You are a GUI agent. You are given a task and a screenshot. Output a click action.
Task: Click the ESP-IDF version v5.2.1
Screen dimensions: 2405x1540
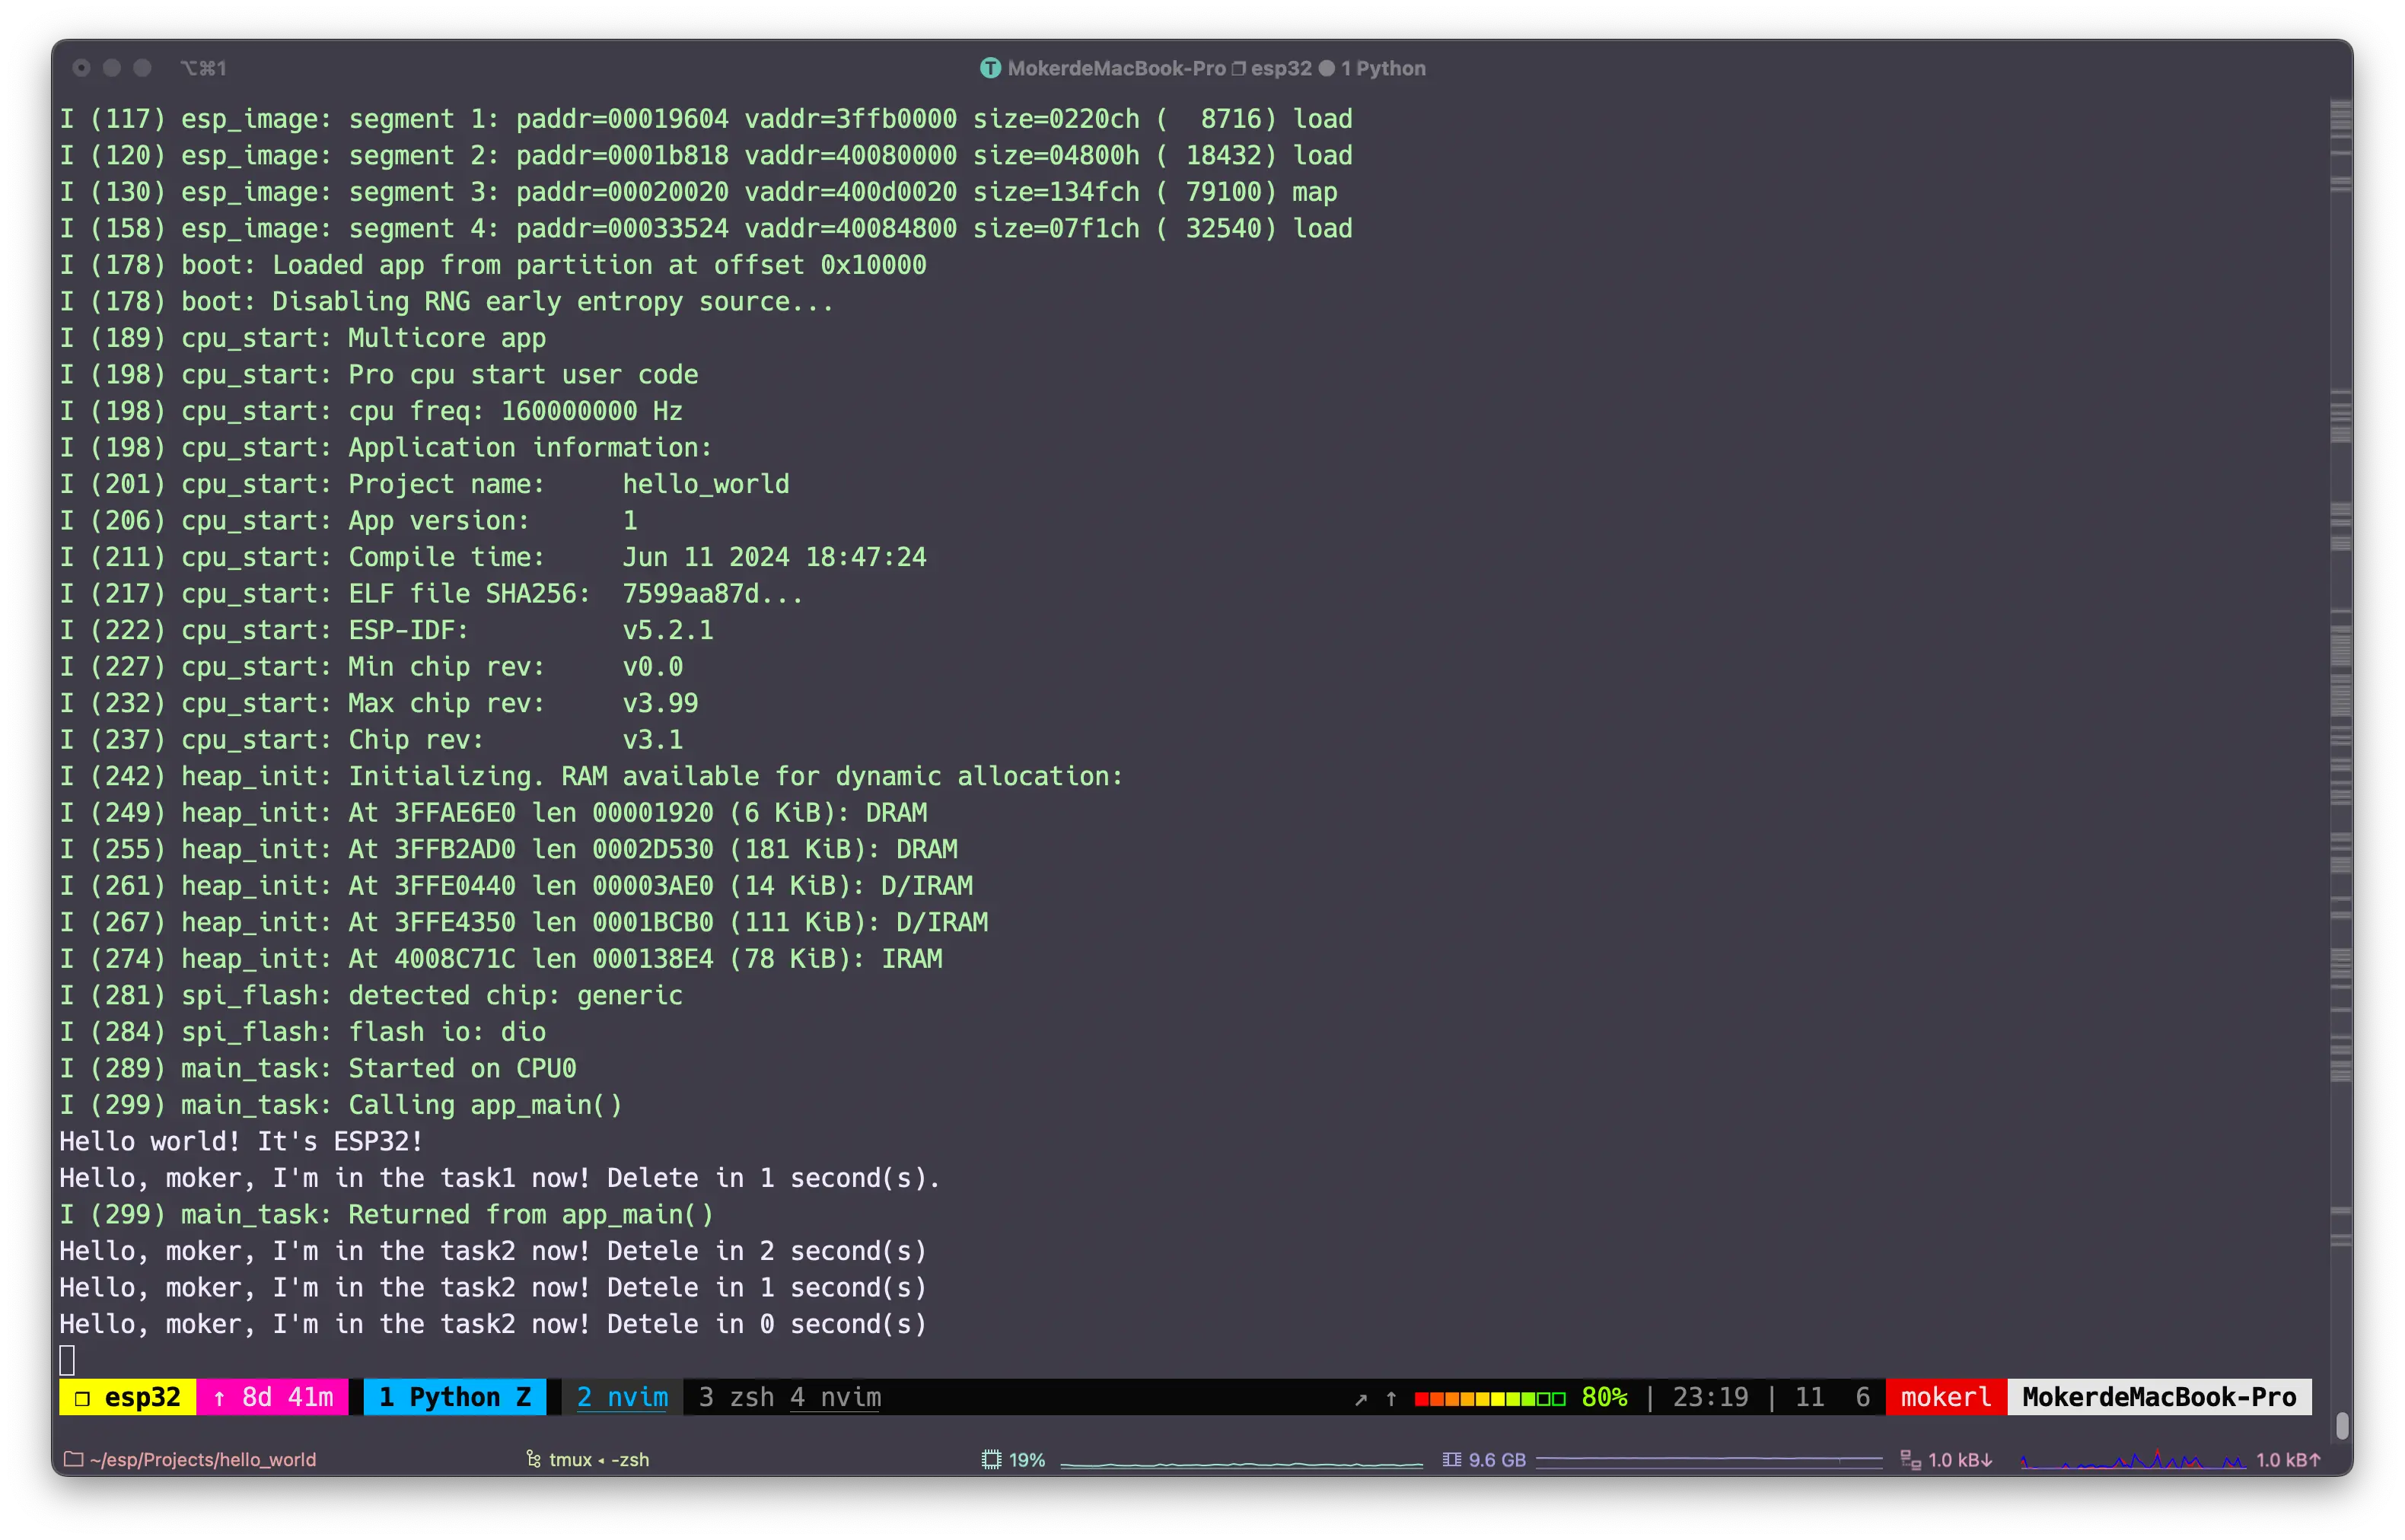click(x=668, y=630)
